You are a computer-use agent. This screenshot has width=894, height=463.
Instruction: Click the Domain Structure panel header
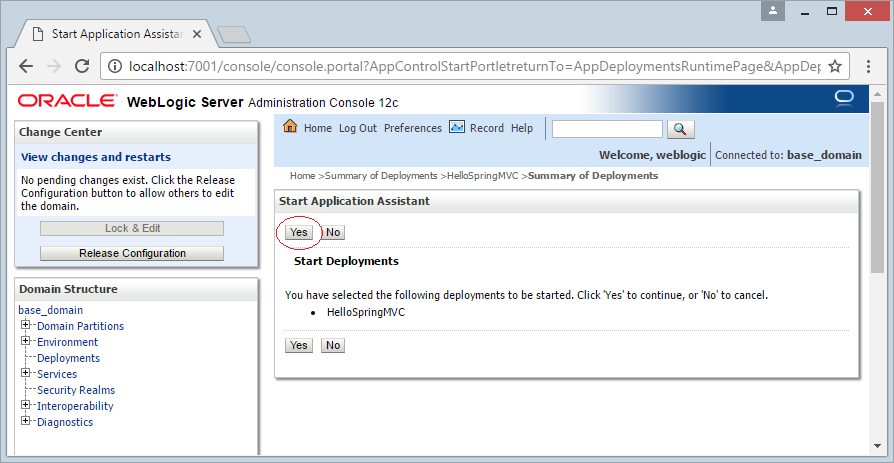136,289
